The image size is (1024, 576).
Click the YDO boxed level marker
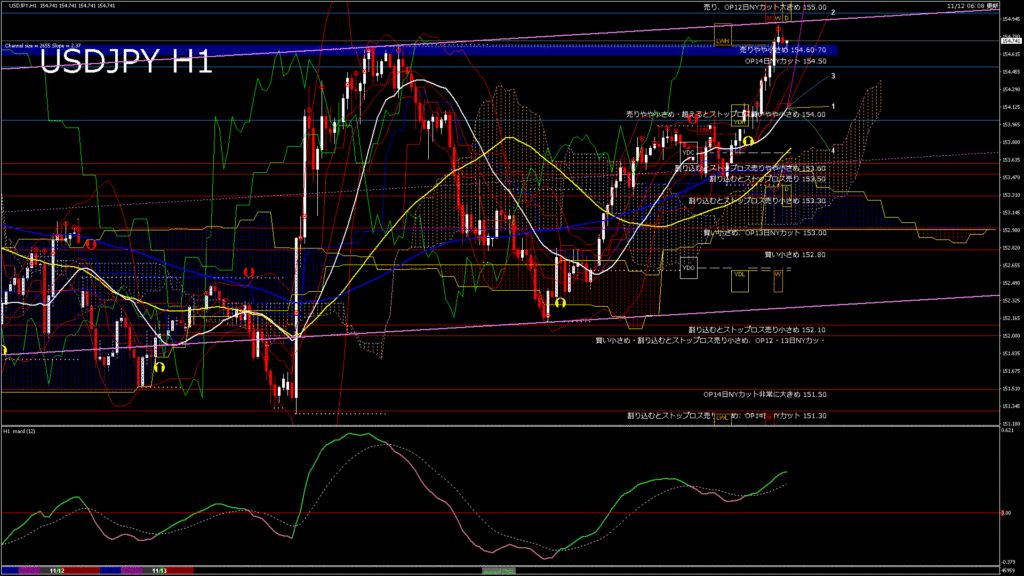[x=688, y=268]
